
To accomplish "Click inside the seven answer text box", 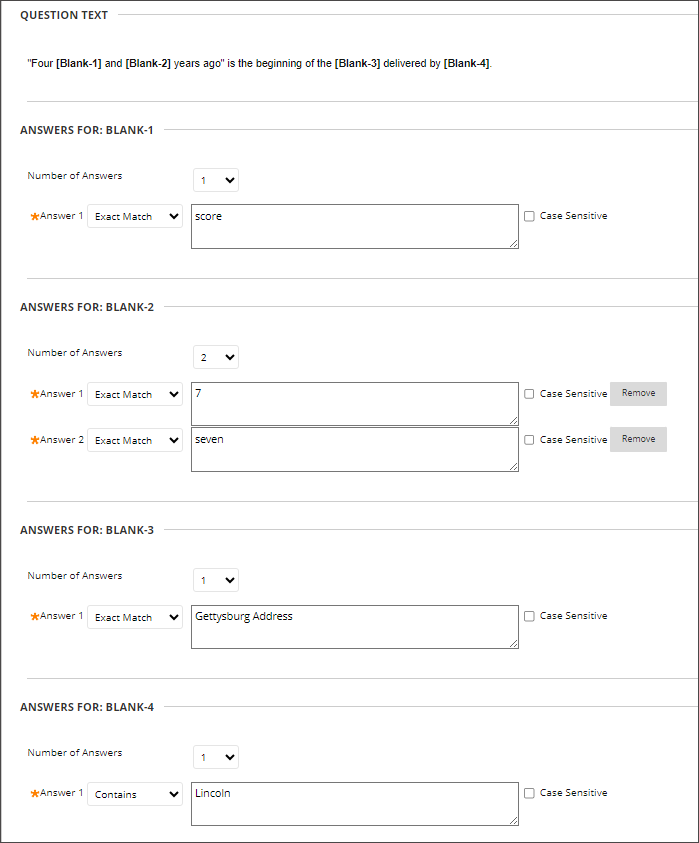I will click(x=354, y=450).
